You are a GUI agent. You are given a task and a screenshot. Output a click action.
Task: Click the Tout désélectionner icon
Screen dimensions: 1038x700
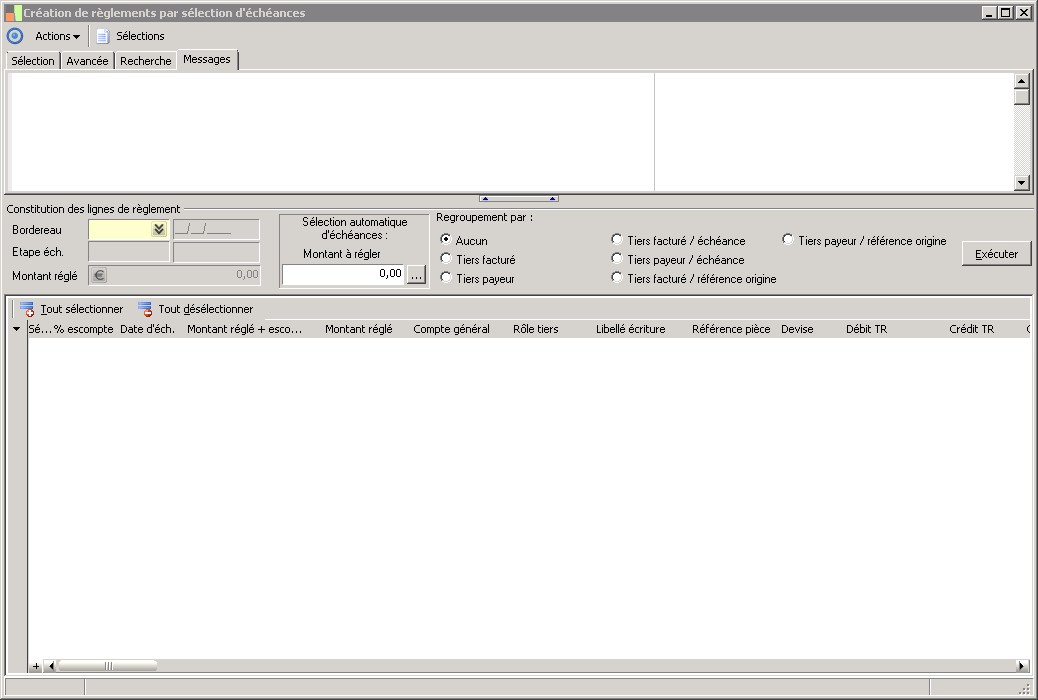(x=145, y=309)
